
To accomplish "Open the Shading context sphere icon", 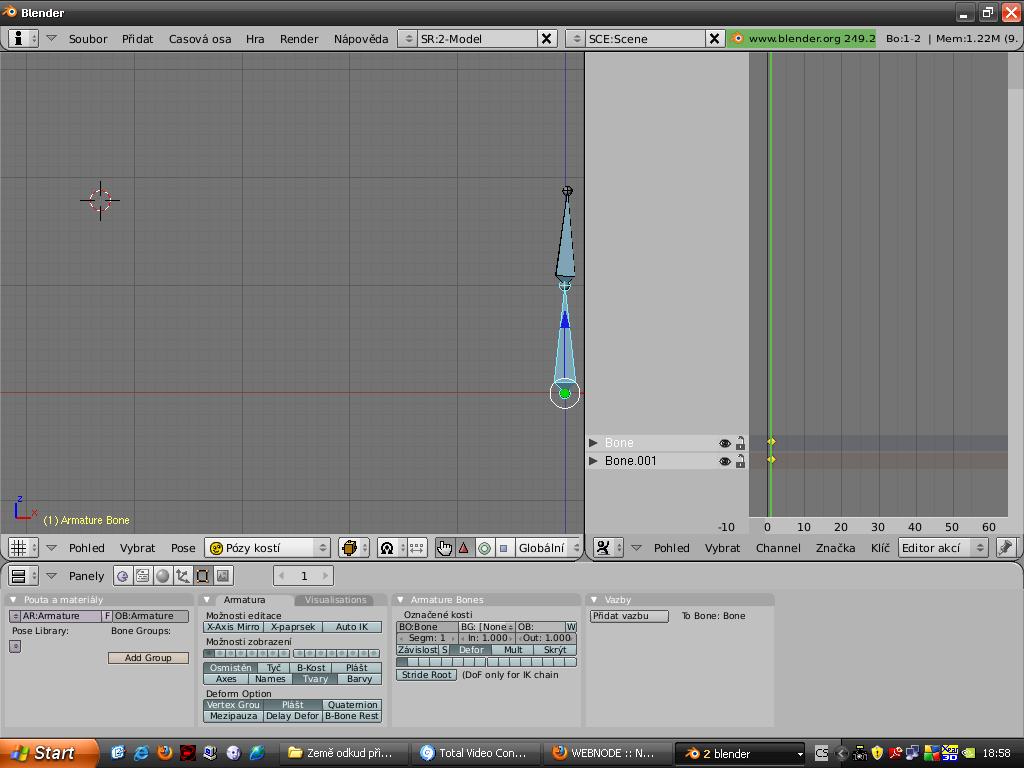I will [x=163, y=576].
